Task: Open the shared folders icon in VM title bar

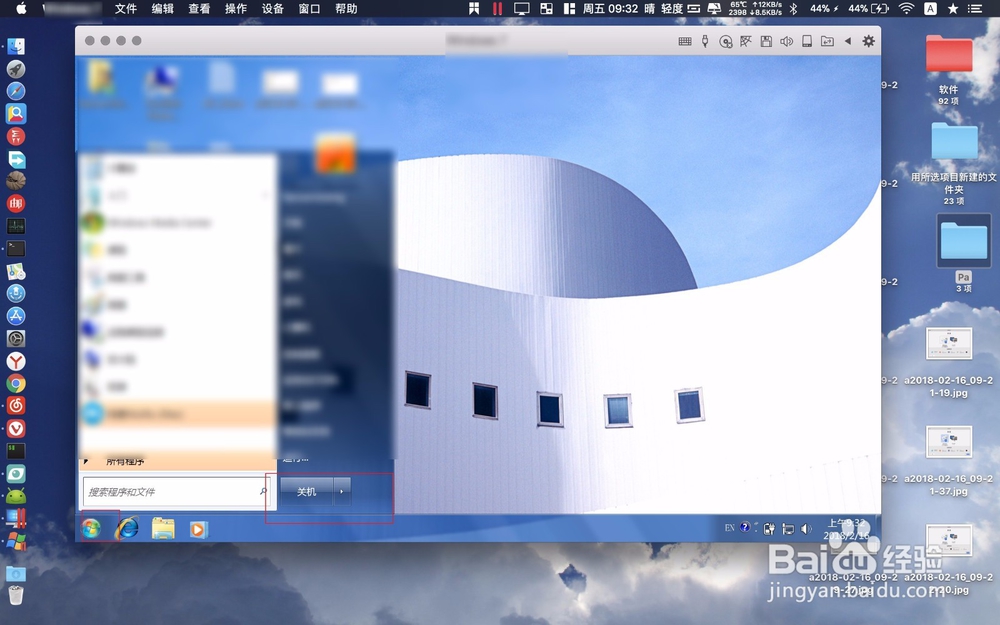Action: [827, 41]
